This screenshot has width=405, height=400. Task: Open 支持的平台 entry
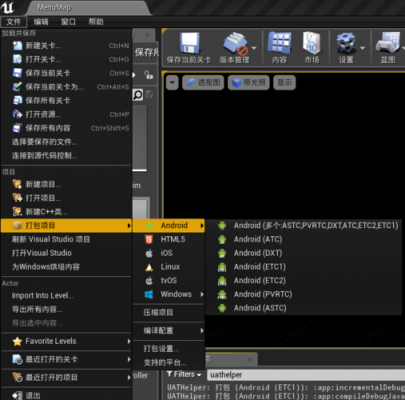point(169,362)
